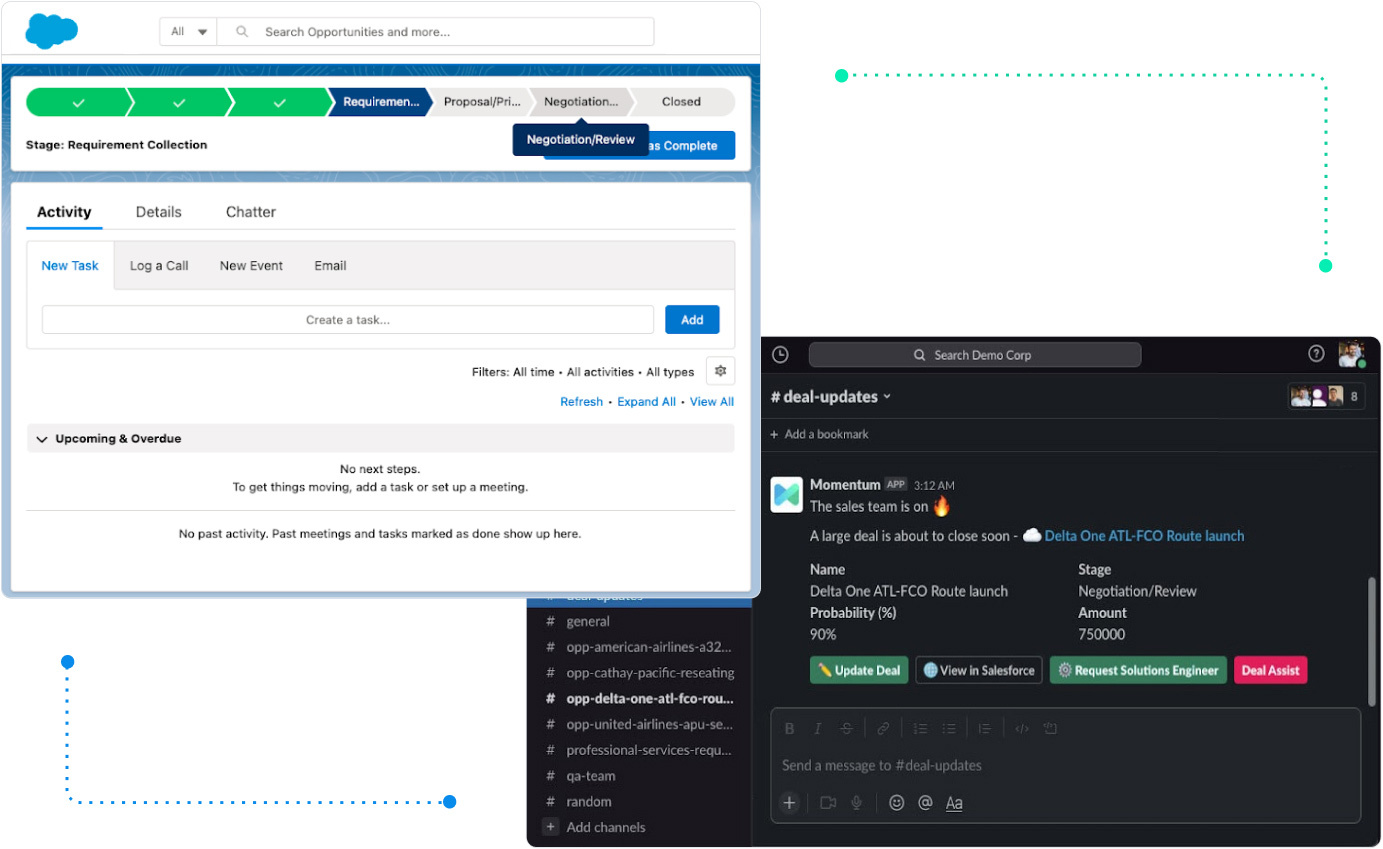Click the second completed path stage

(179, 101)
